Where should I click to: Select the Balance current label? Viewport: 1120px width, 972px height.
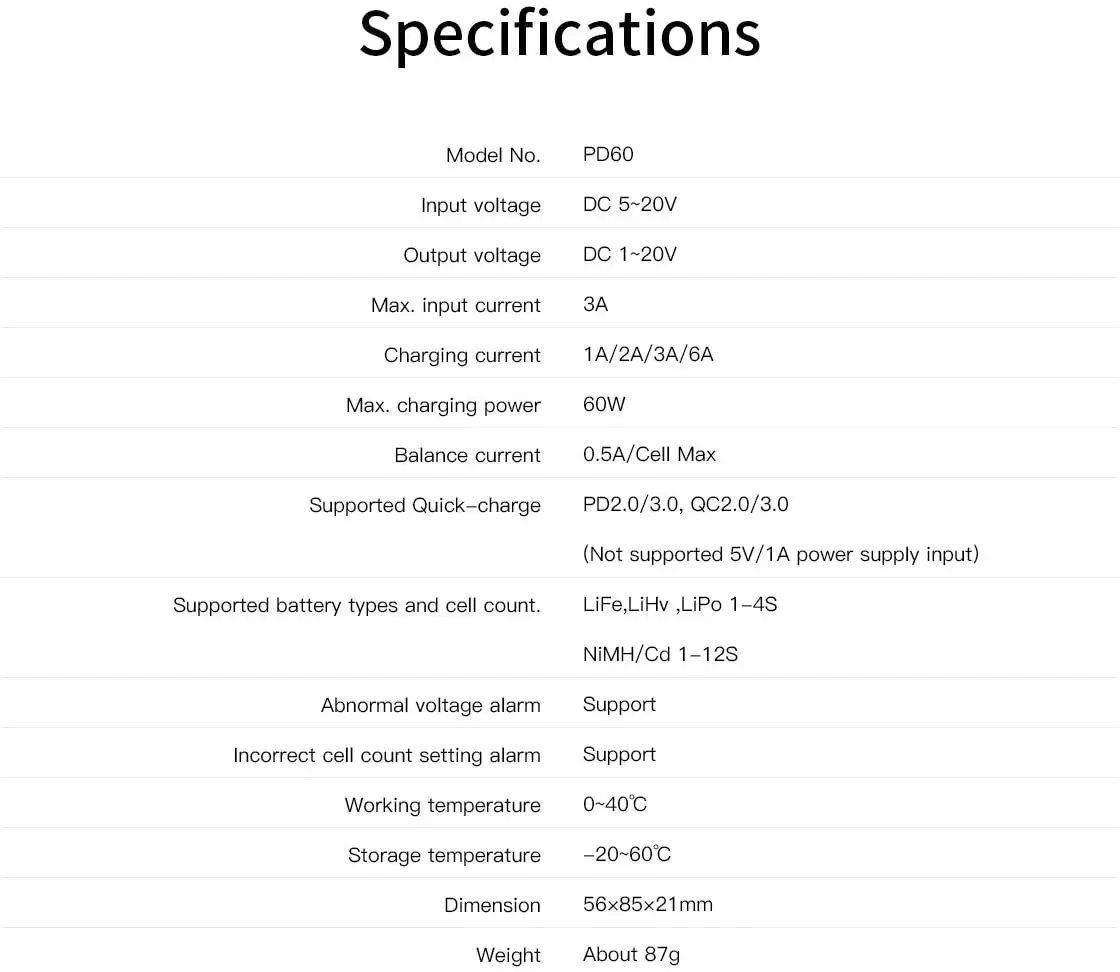(x=467, y=455)
